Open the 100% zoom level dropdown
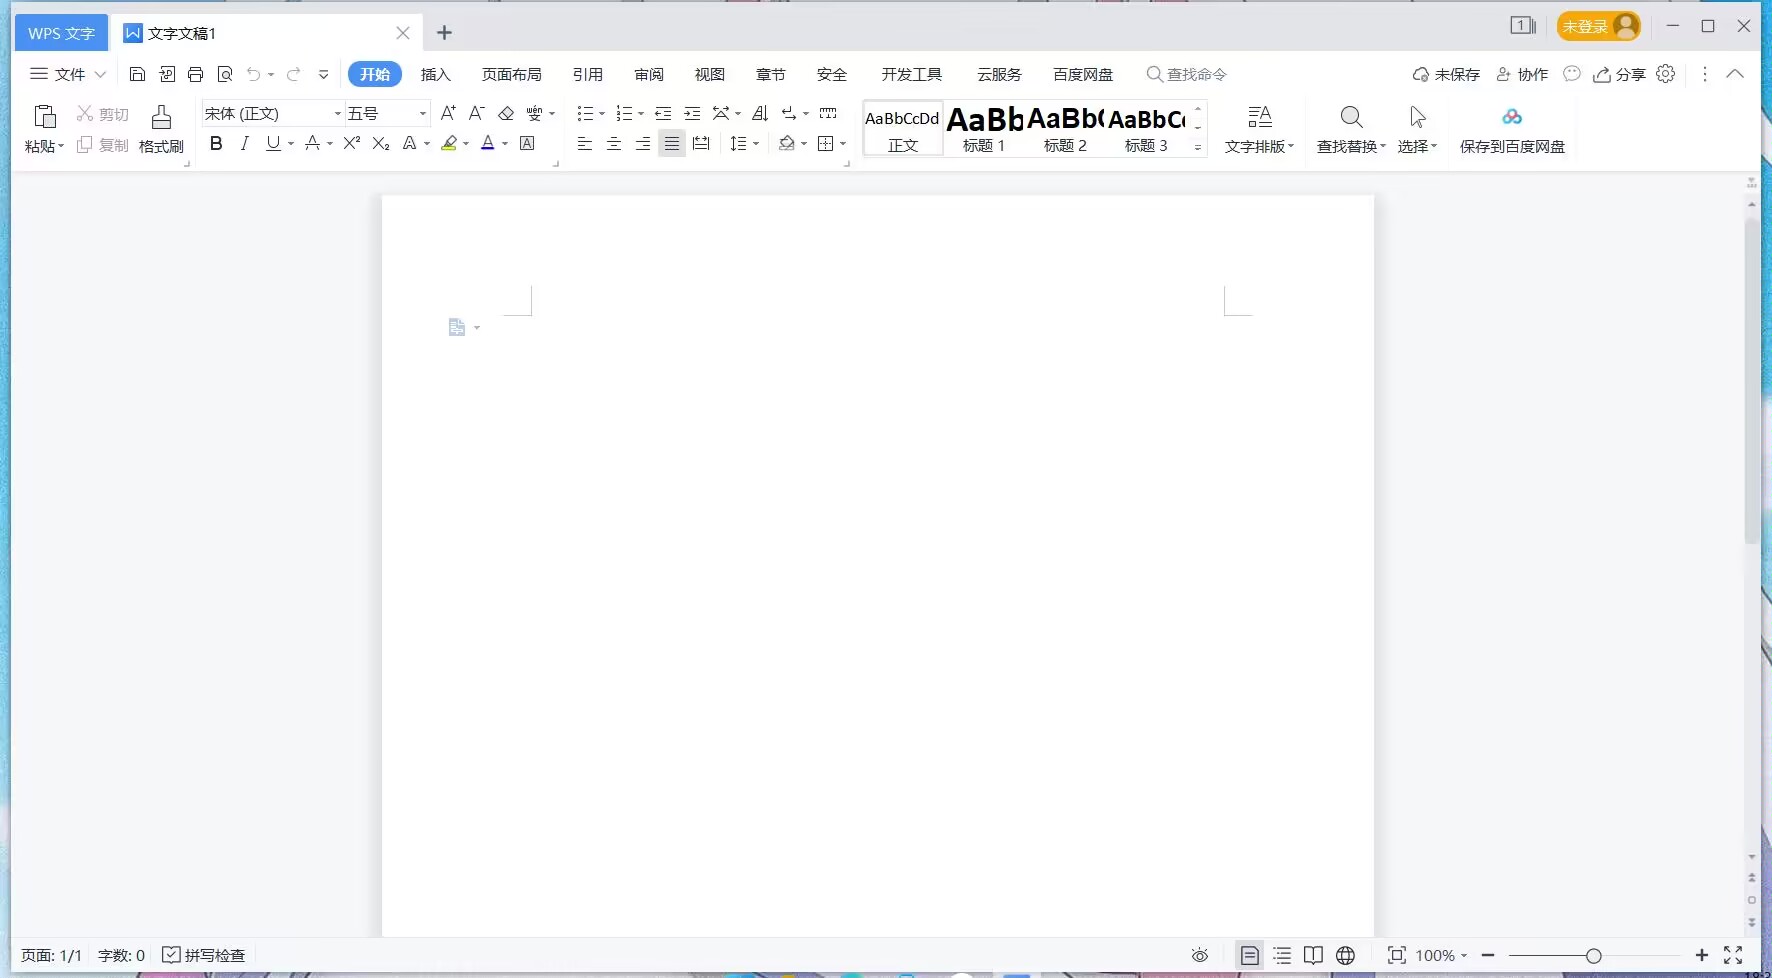 point(1441,955)
